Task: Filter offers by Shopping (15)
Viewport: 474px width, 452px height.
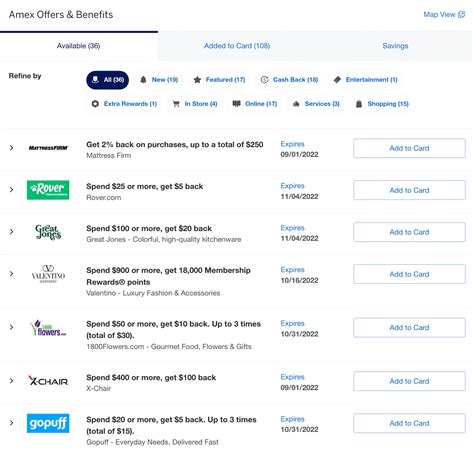Action: (382, 104)
